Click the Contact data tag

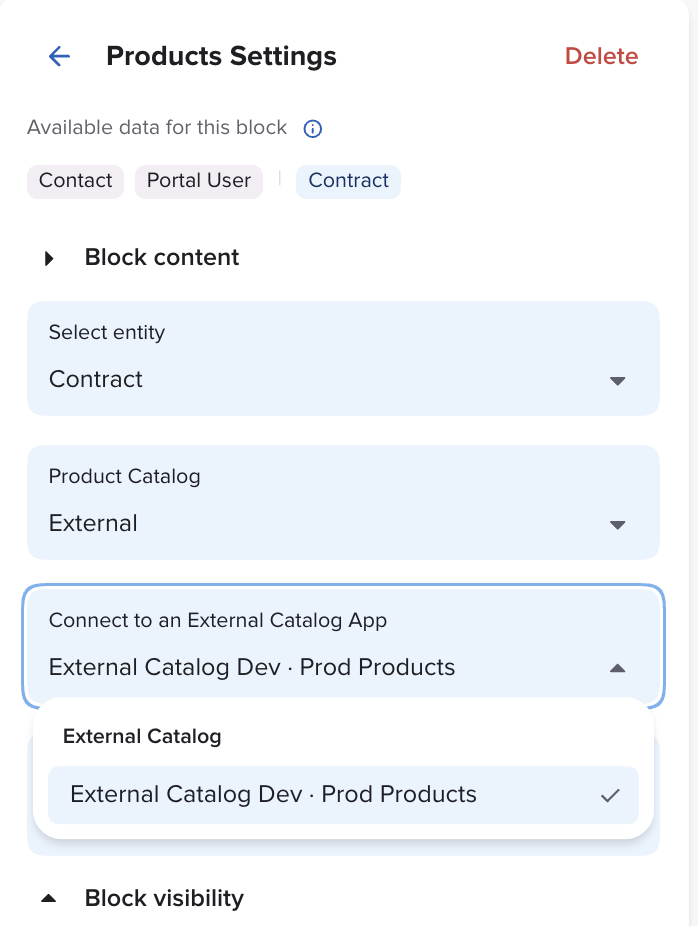point(75,181)
